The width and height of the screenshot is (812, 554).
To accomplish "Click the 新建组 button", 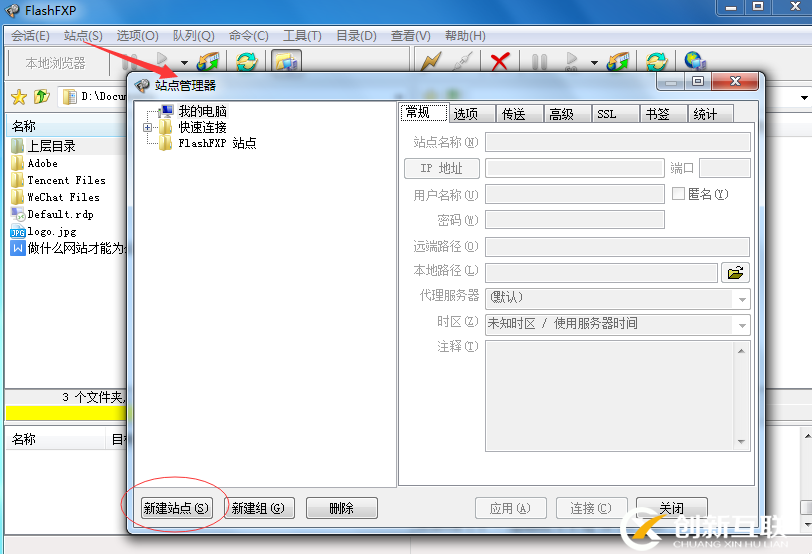I will point(258,508).
